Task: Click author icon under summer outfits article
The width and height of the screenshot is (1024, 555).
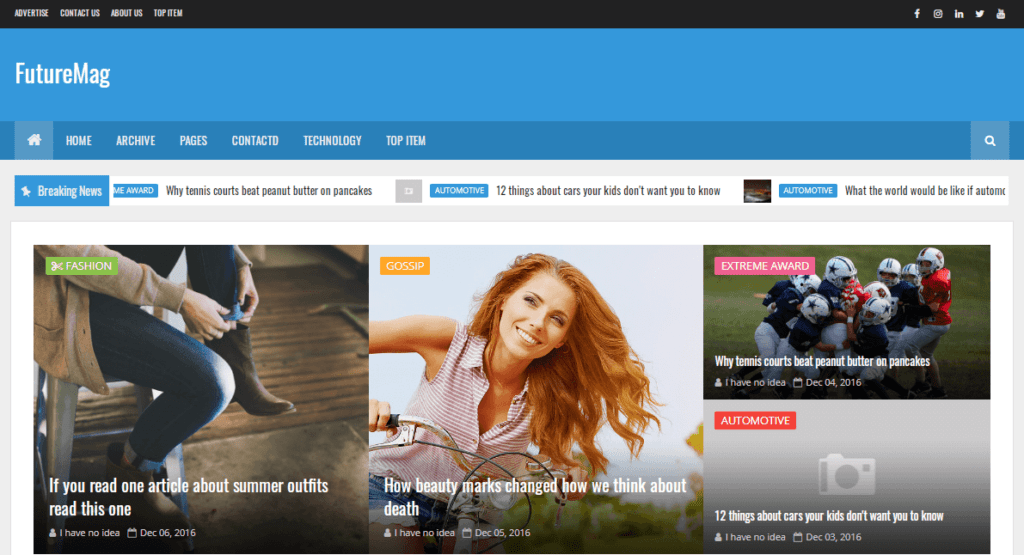Action: pyautogui.click(x=53, y=533)
